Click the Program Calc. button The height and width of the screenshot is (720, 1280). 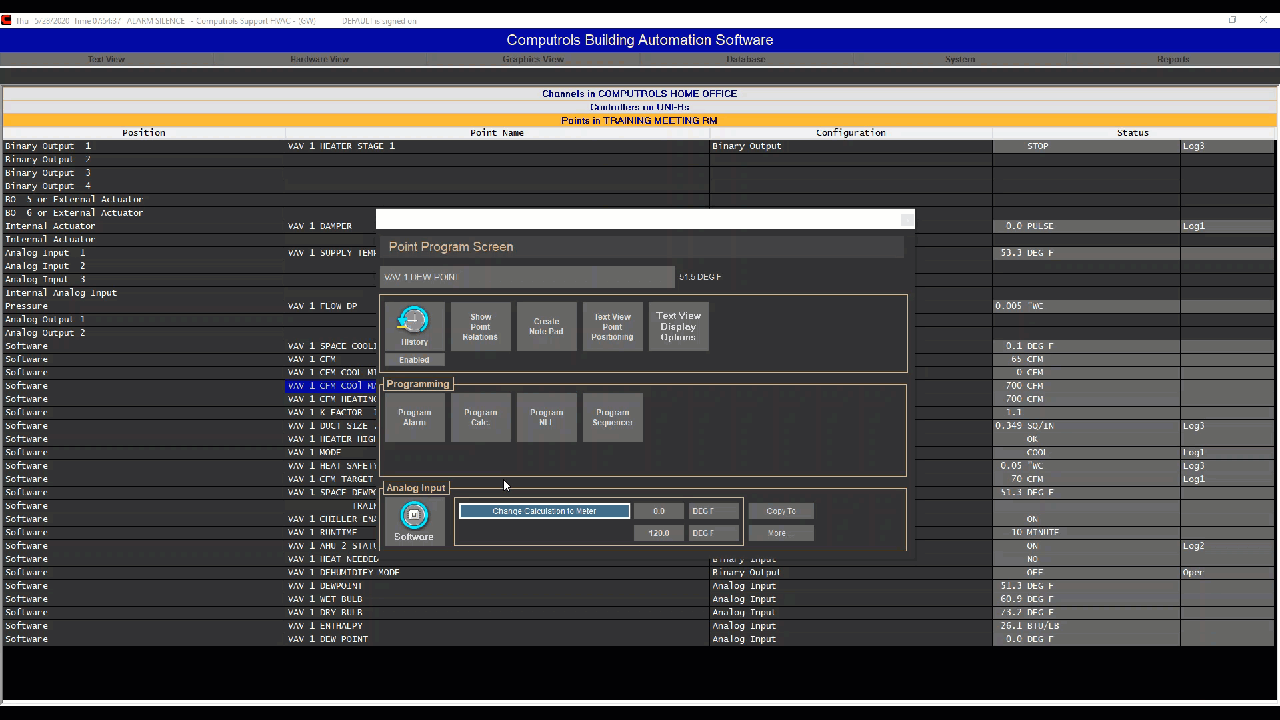pyautogui.click(x=480, y=417)
